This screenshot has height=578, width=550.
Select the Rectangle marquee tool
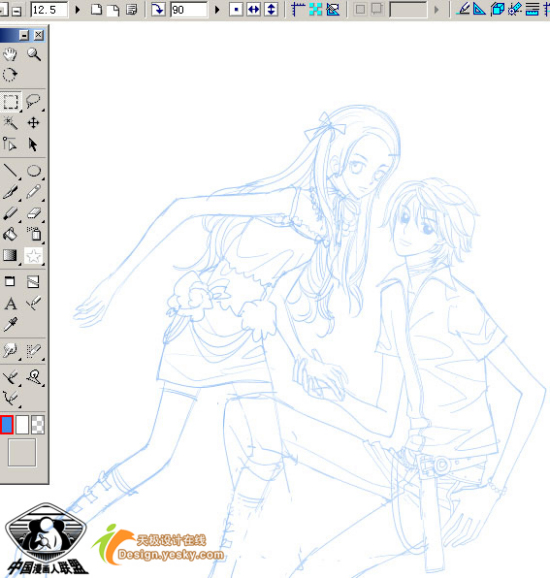10,102
